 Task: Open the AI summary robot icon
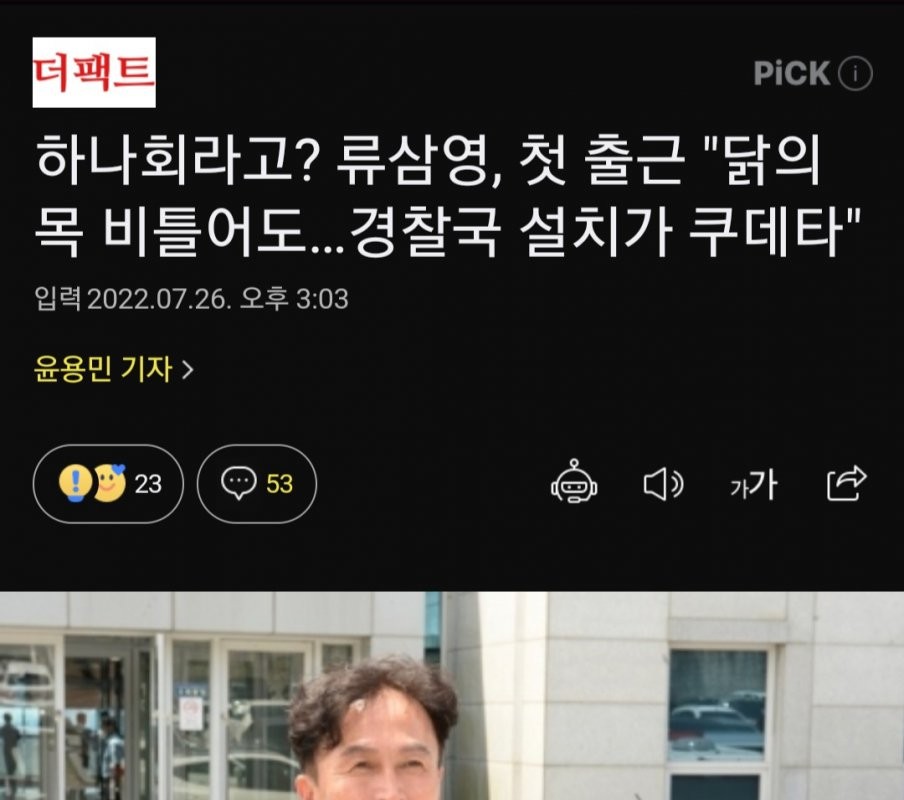574,482
